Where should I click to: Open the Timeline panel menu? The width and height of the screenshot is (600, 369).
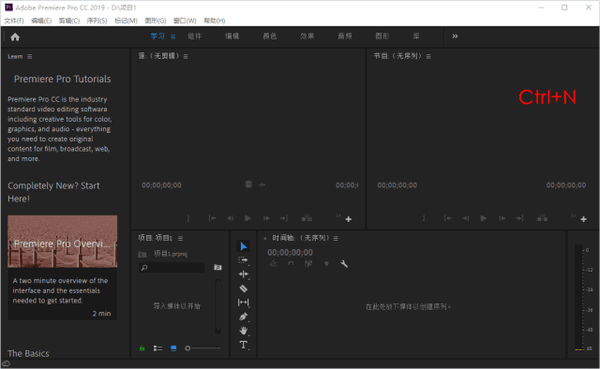pos(336,238)
